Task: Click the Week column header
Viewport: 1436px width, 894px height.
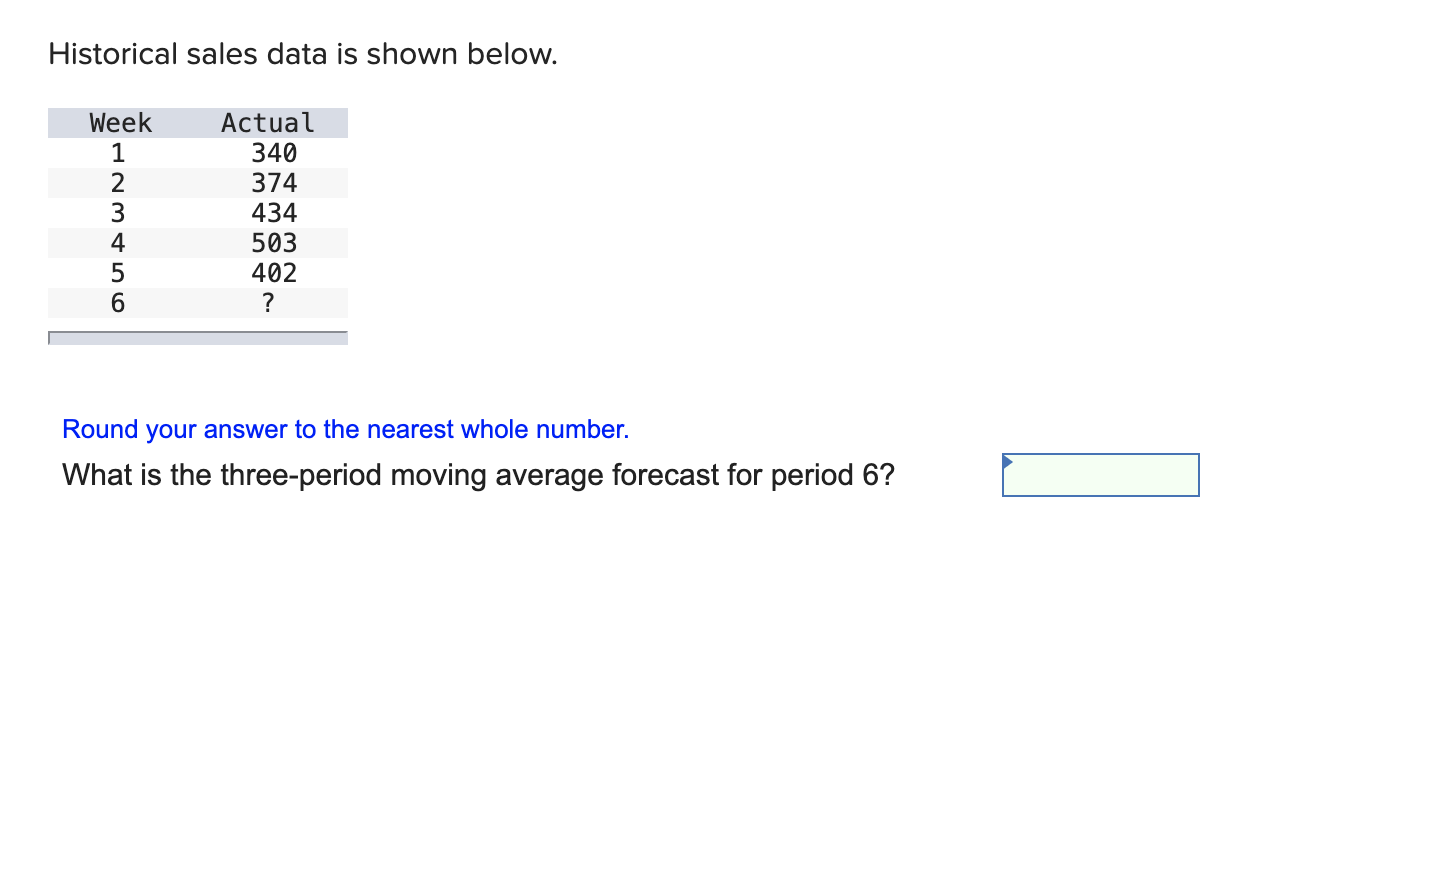Action: point(120,122)
